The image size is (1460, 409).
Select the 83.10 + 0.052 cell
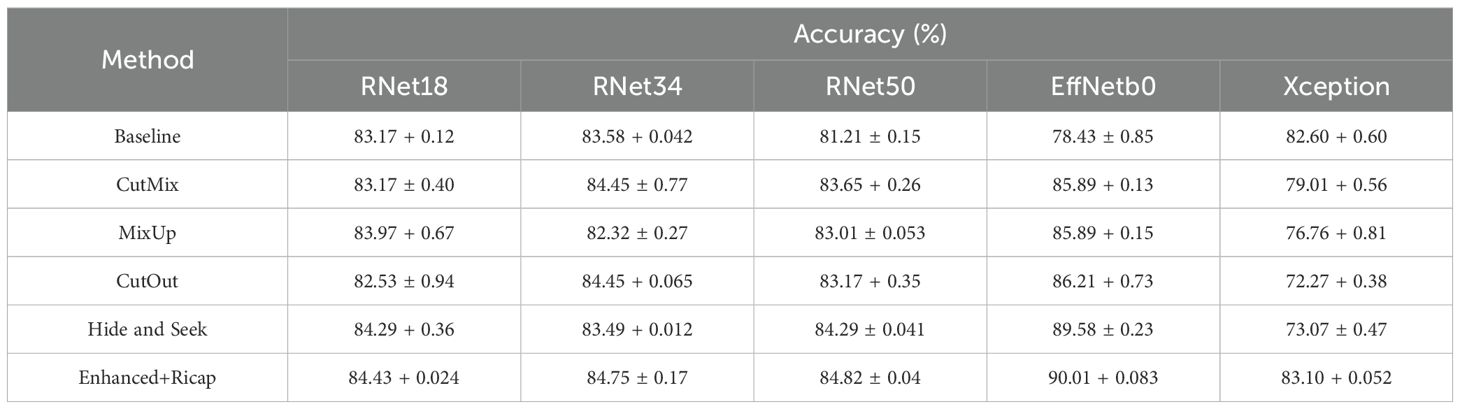tap(1336, 378)
